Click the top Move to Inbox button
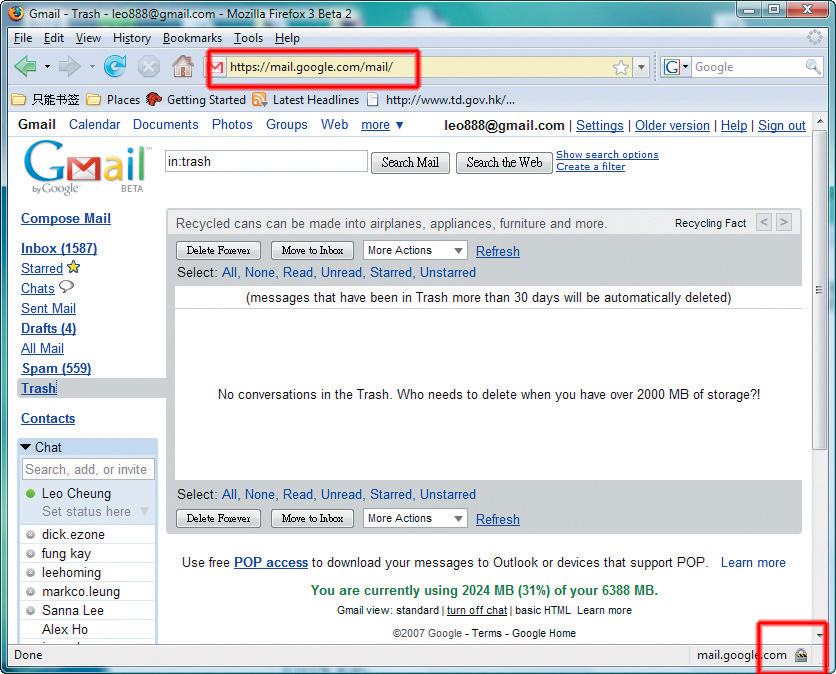 click(x=312, y=250)
